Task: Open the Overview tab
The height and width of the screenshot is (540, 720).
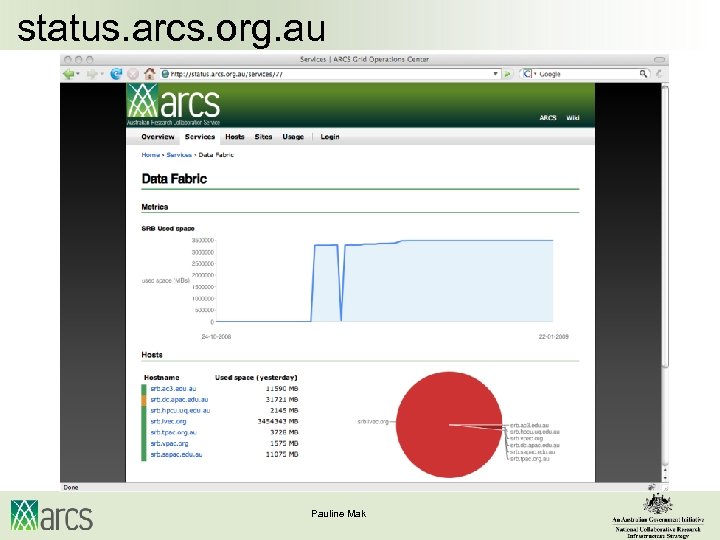Action: pyautogui.click(x=158, y=137)
